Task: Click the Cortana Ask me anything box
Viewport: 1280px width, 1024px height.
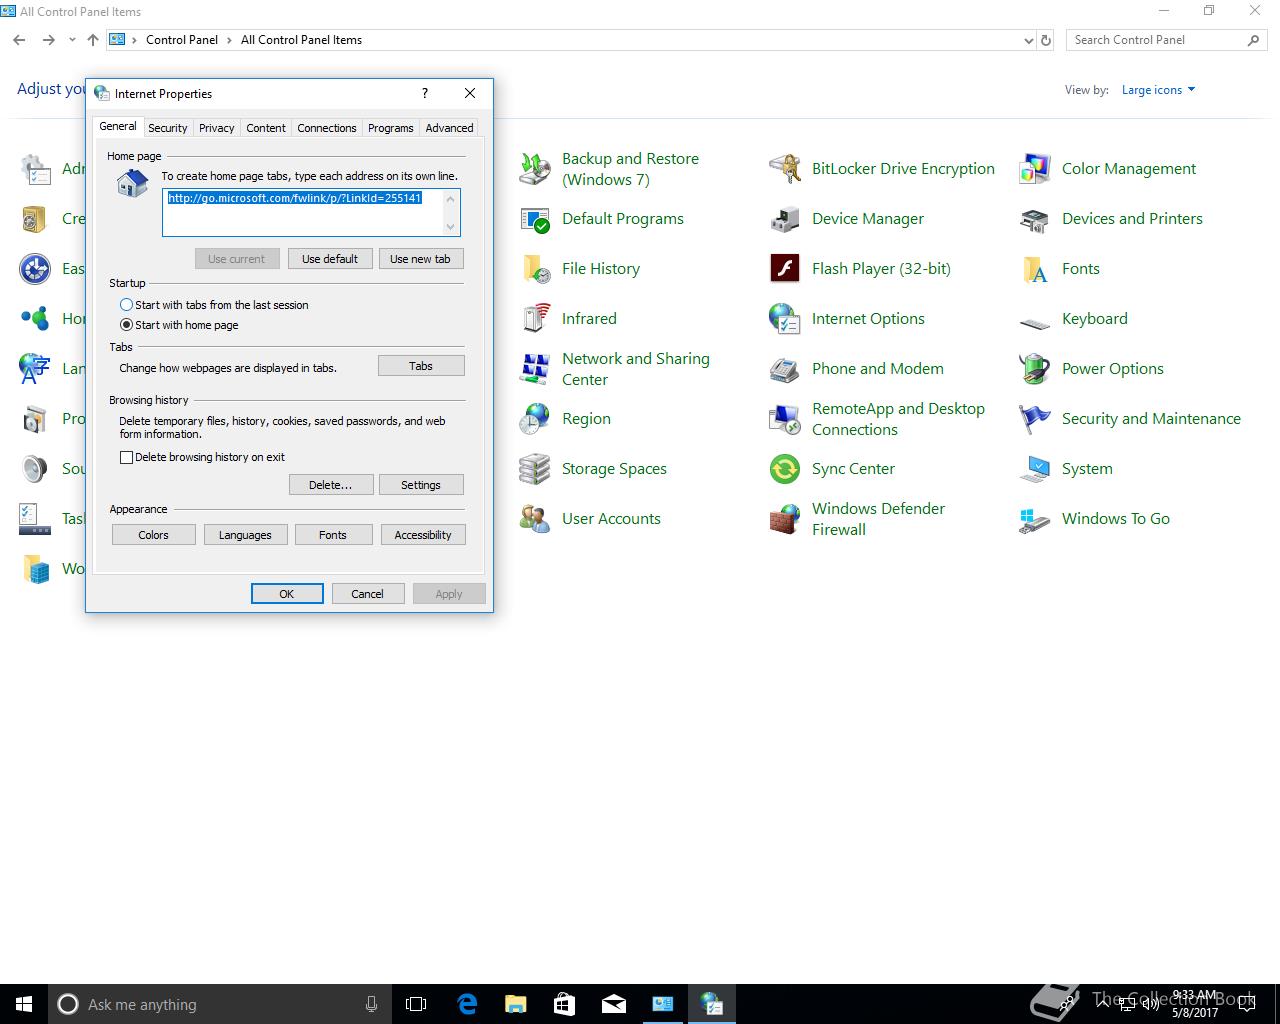Action: (220, 1004)
